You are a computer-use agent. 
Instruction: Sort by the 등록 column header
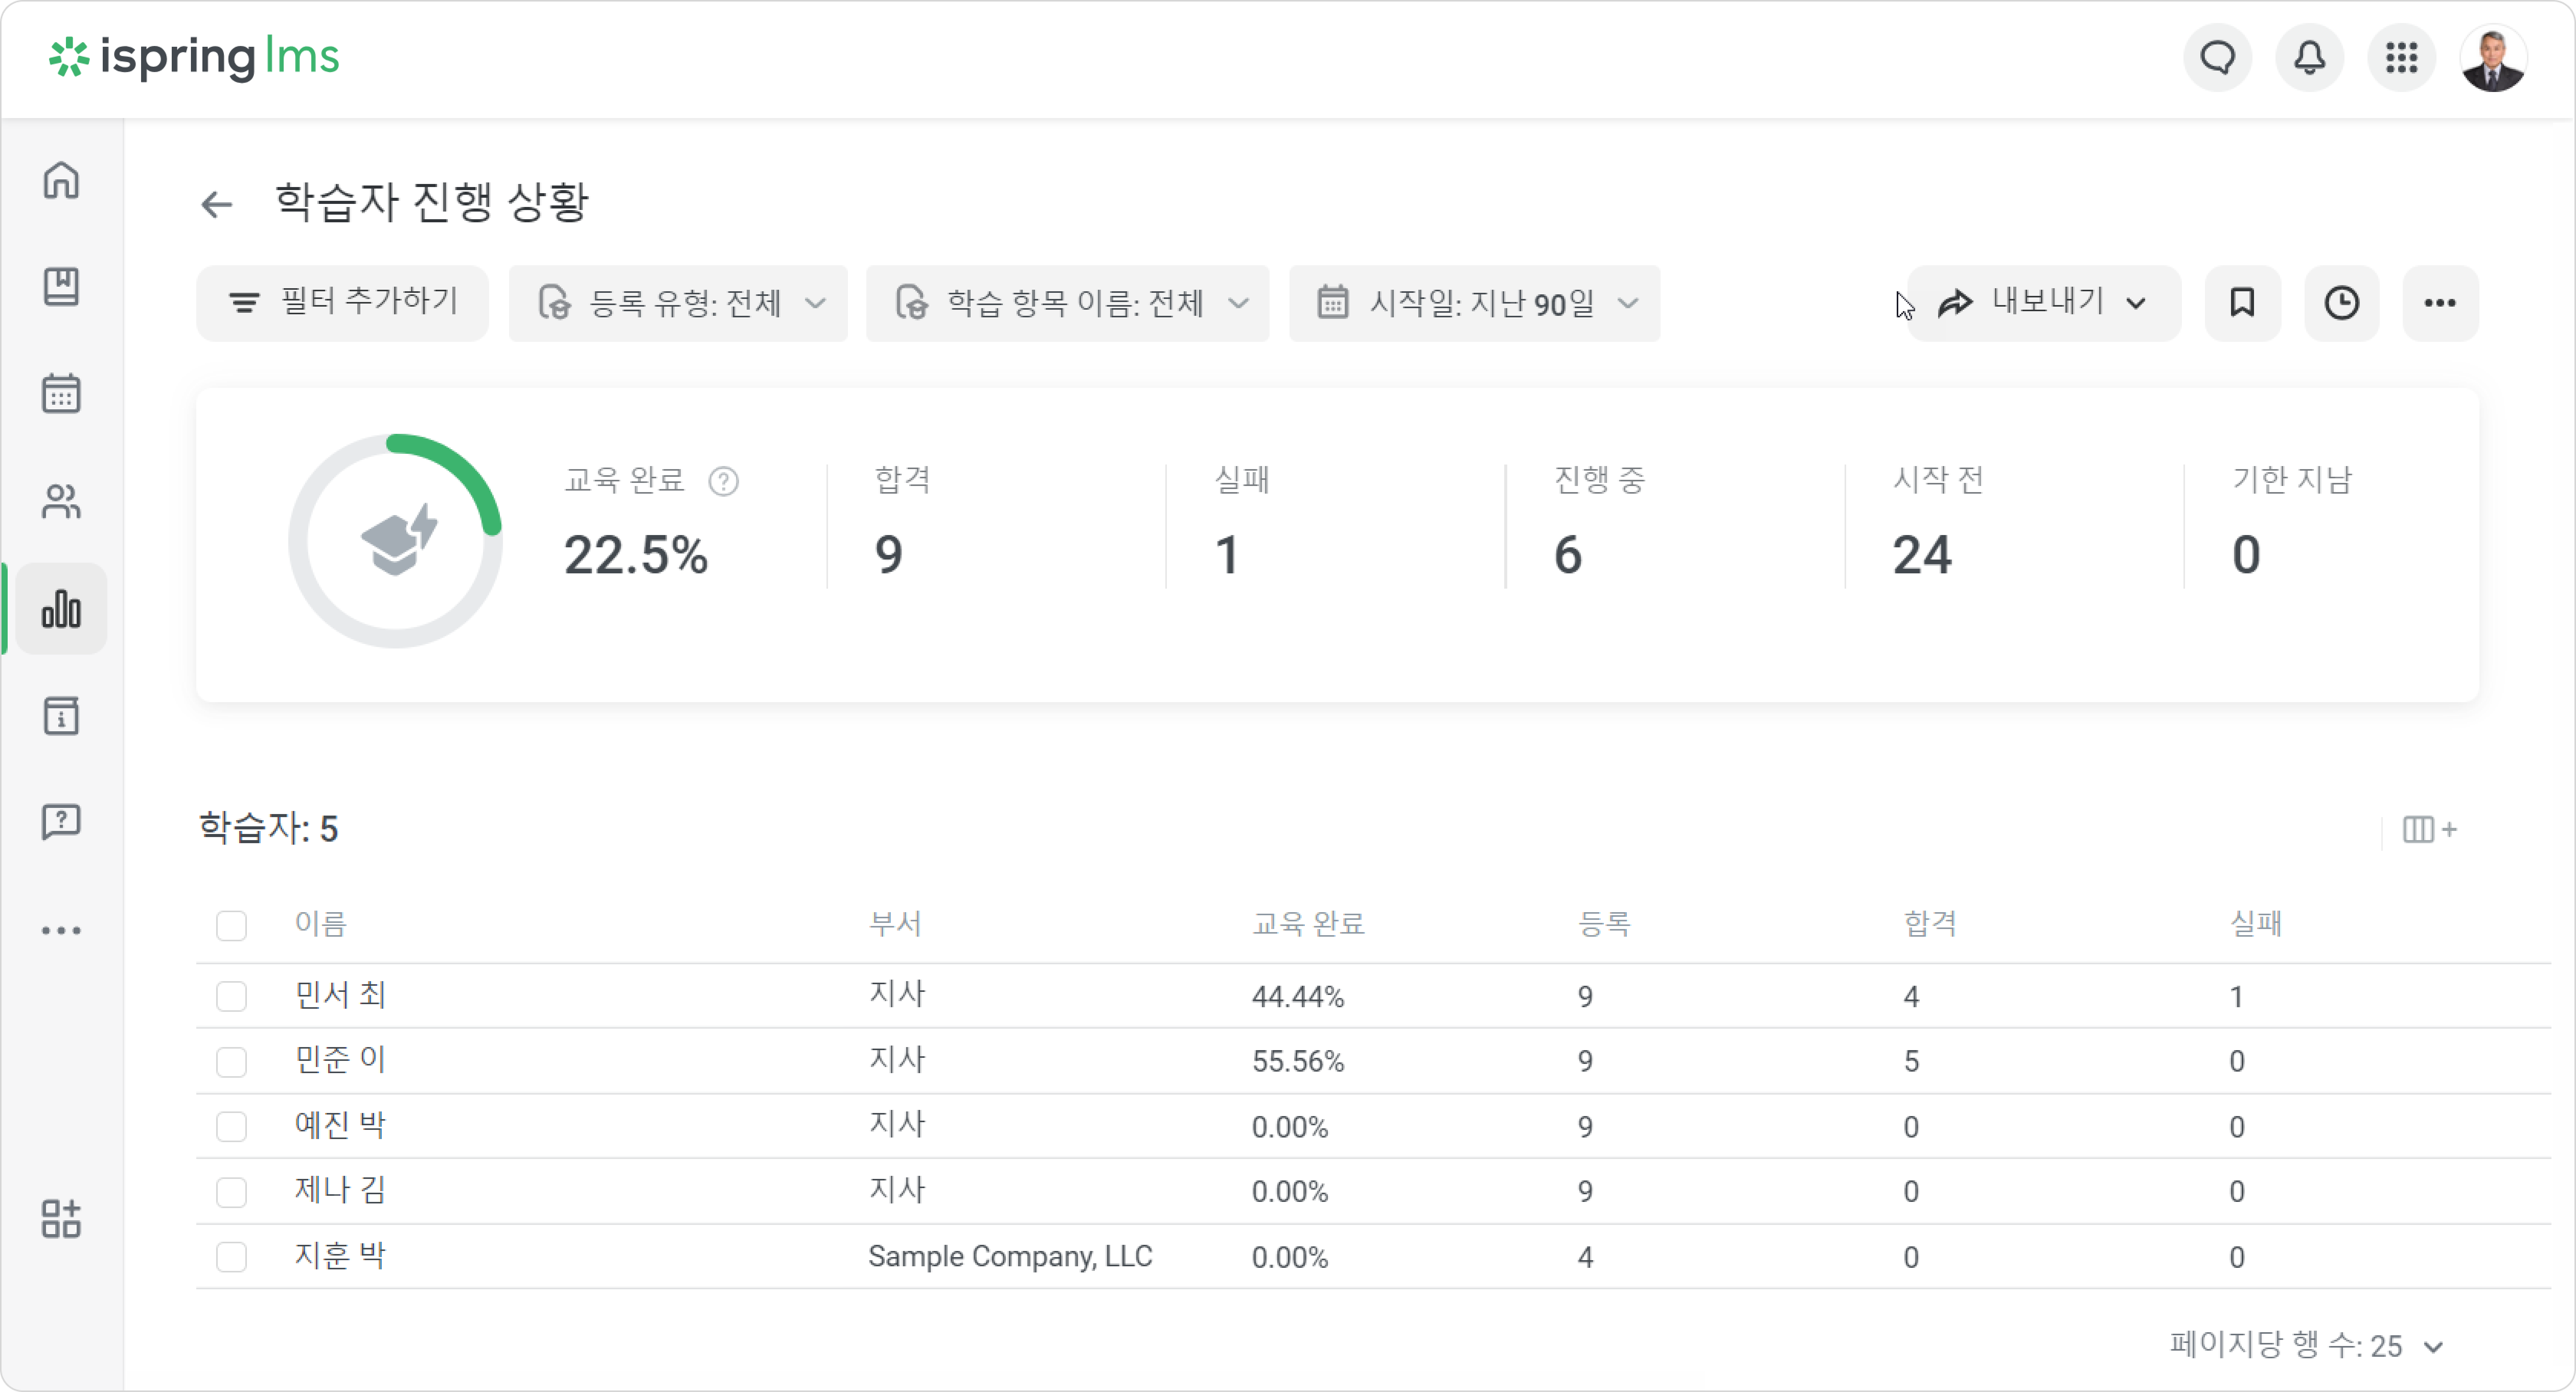(1604, 924)
